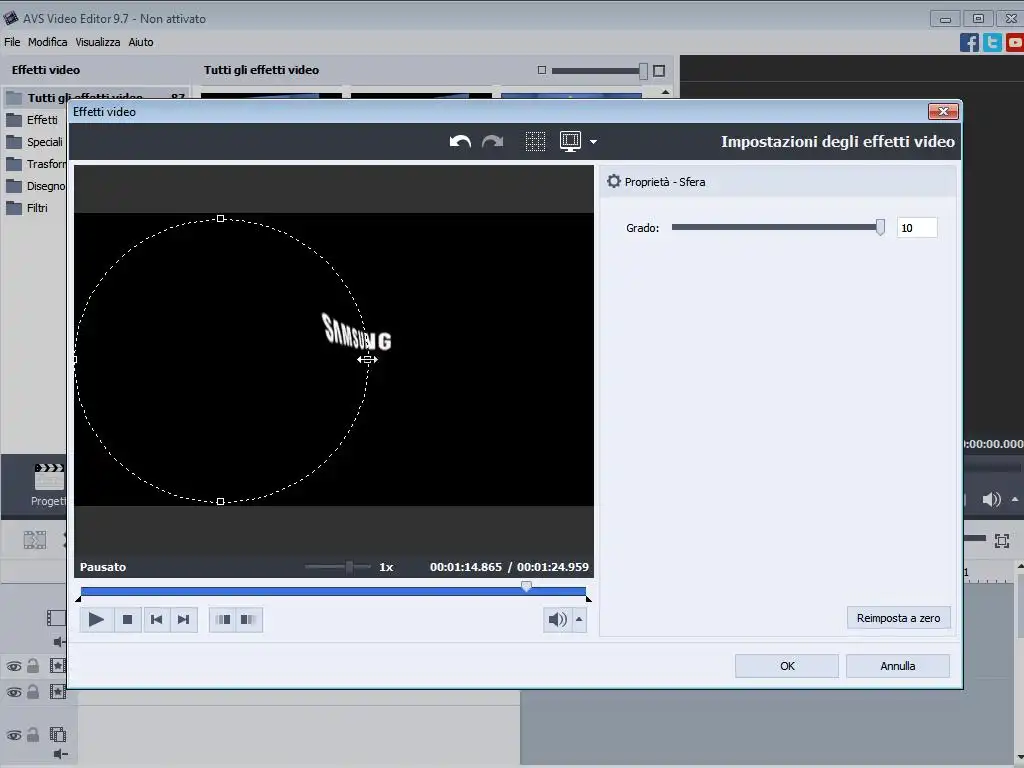Click the main video track filmstrip icon

coord(57,618)
